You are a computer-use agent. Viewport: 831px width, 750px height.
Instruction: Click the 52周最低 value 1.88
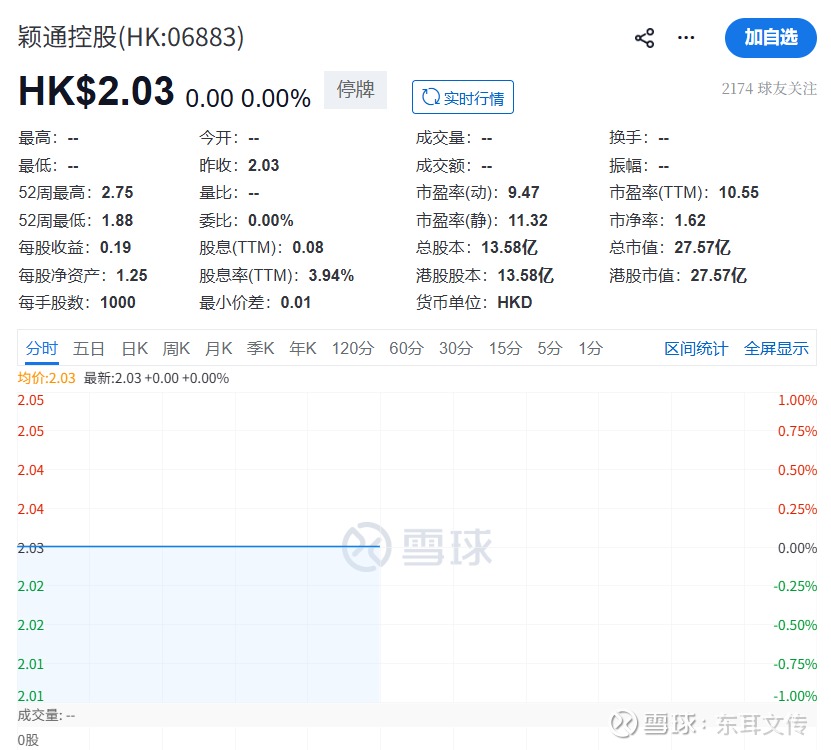click(x=117, y=220)
